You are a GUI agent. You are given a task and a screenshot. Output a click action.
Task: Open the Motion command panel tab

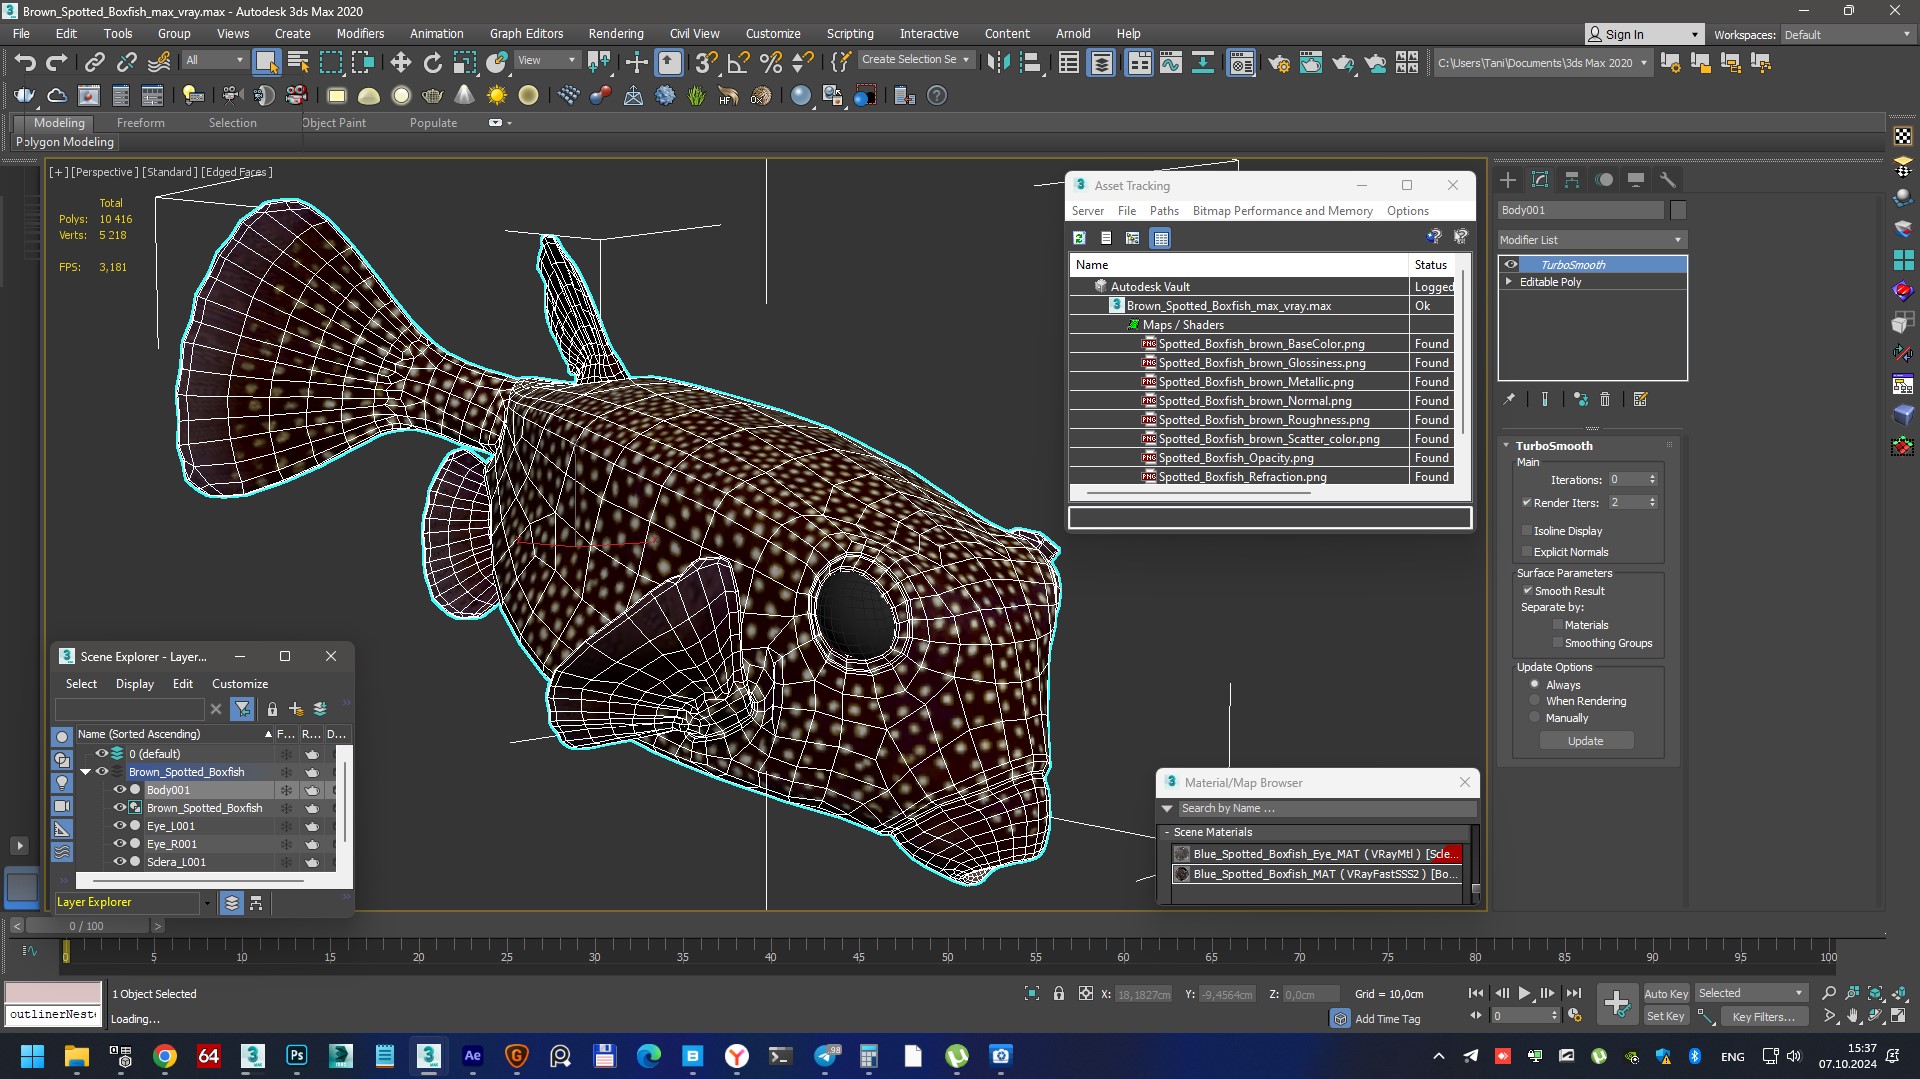[x=1604, y=180]
